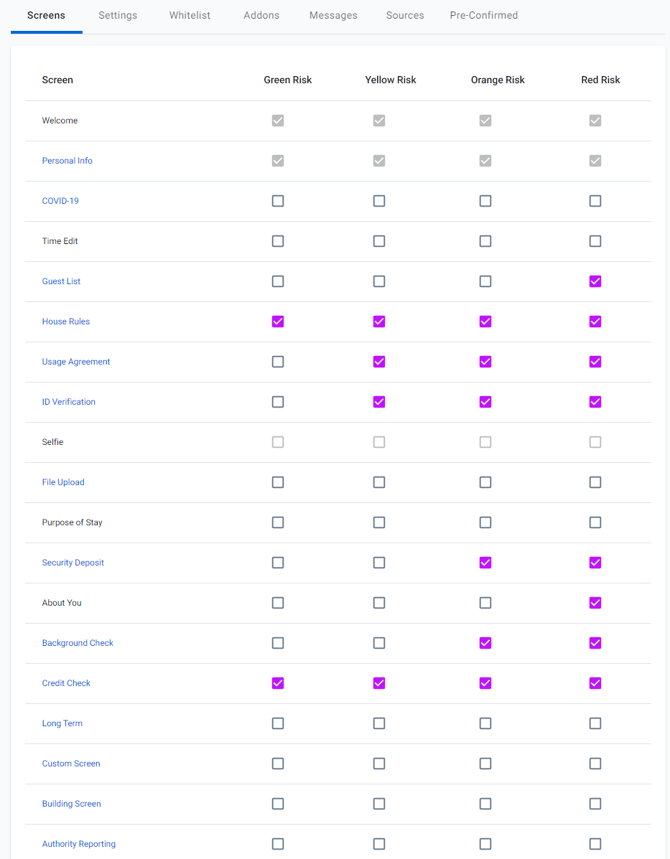The image size is (670, 859).
Task: Uncheck House Rules Green Risk checkbox
Action: point(278,321)
